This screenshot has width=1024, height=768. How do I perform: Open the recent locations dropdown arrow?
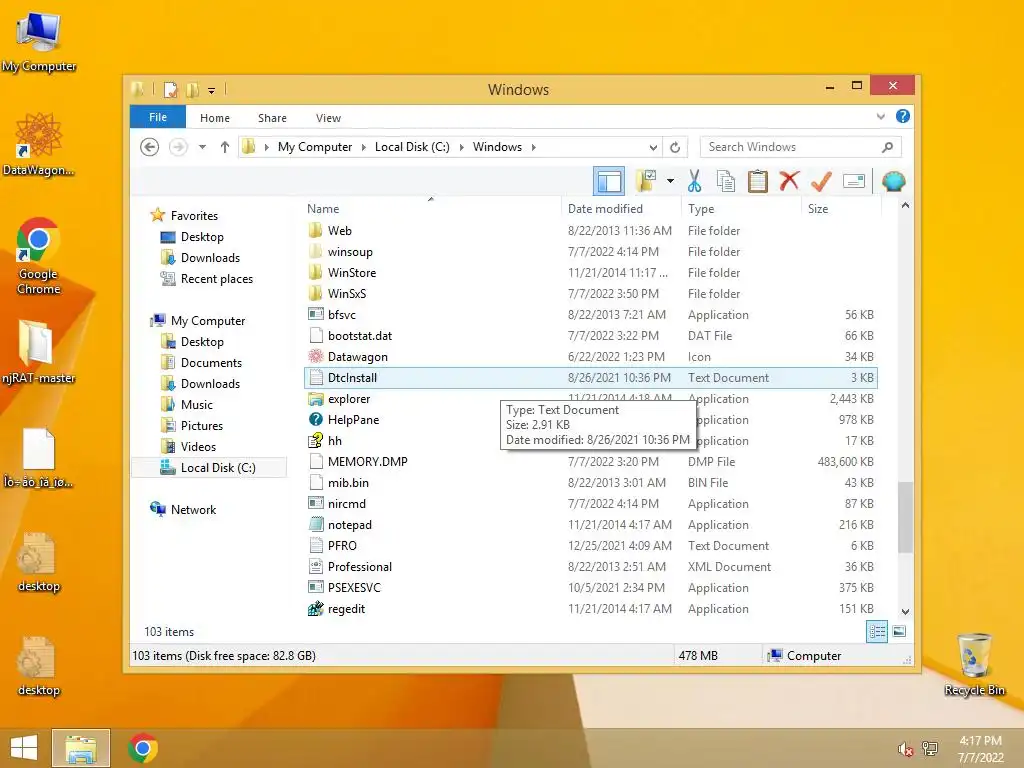click(202, 147)
